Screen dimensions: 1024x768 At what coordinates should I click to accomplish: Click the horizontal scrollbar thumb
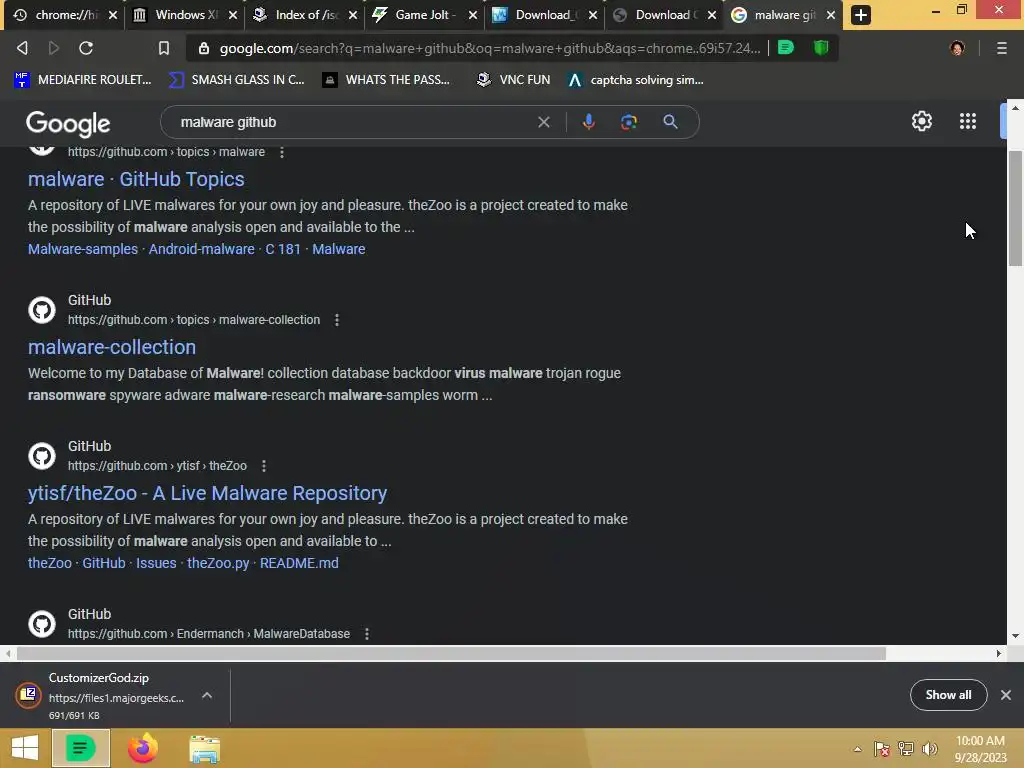[x=451, y=653]
